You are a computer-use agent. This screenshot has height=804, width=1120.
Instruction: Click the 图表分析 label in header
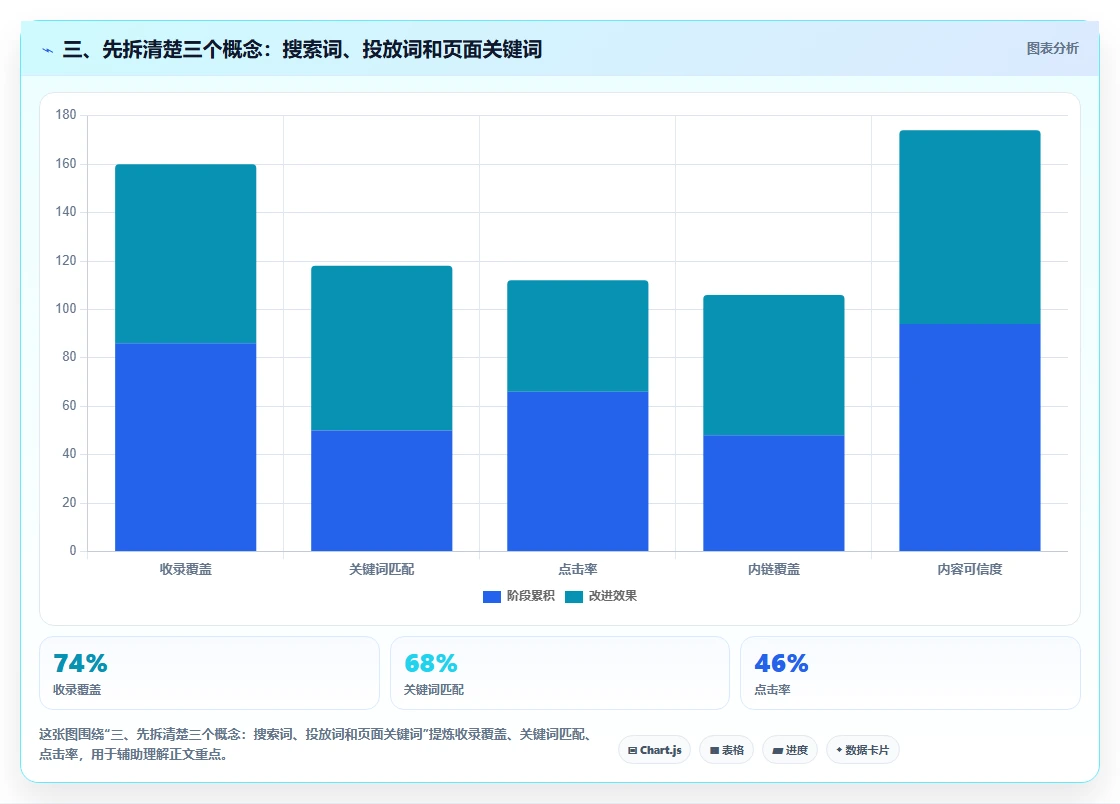[x=1052, y=49]
